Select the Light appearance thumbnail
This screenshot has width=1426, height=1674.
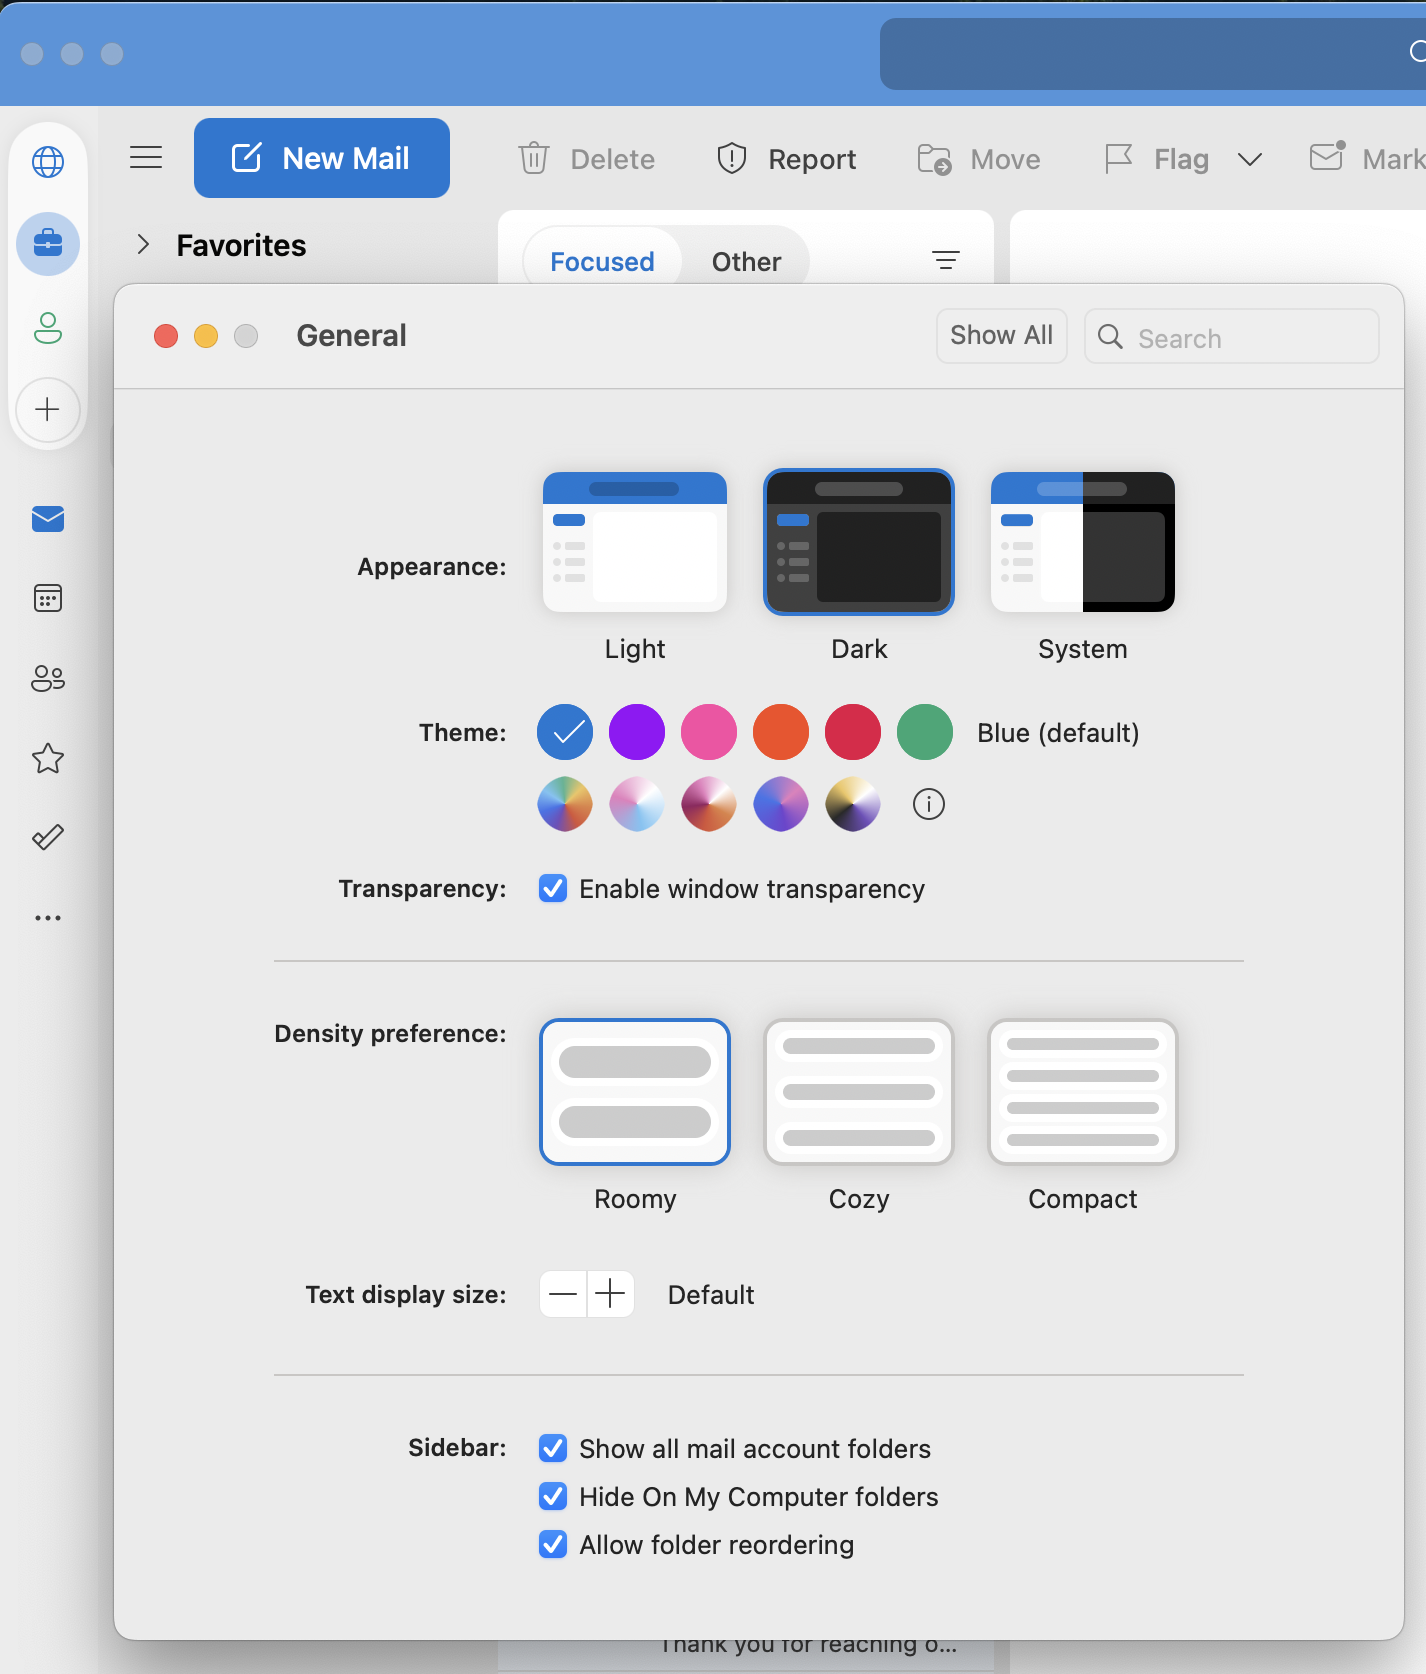(635, 542)
